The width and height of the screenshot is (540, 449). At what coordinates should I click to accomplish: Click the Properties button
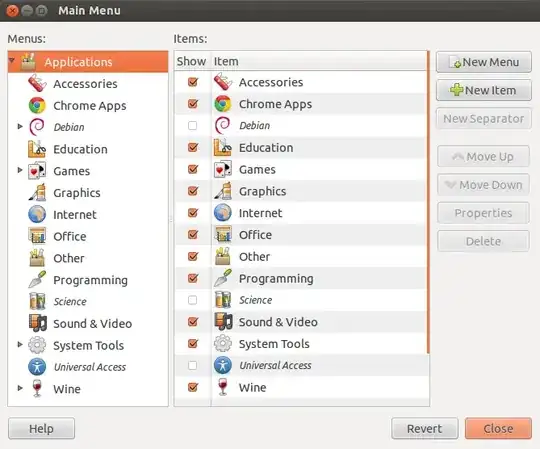pyautogui.click(x=484, y=213)
